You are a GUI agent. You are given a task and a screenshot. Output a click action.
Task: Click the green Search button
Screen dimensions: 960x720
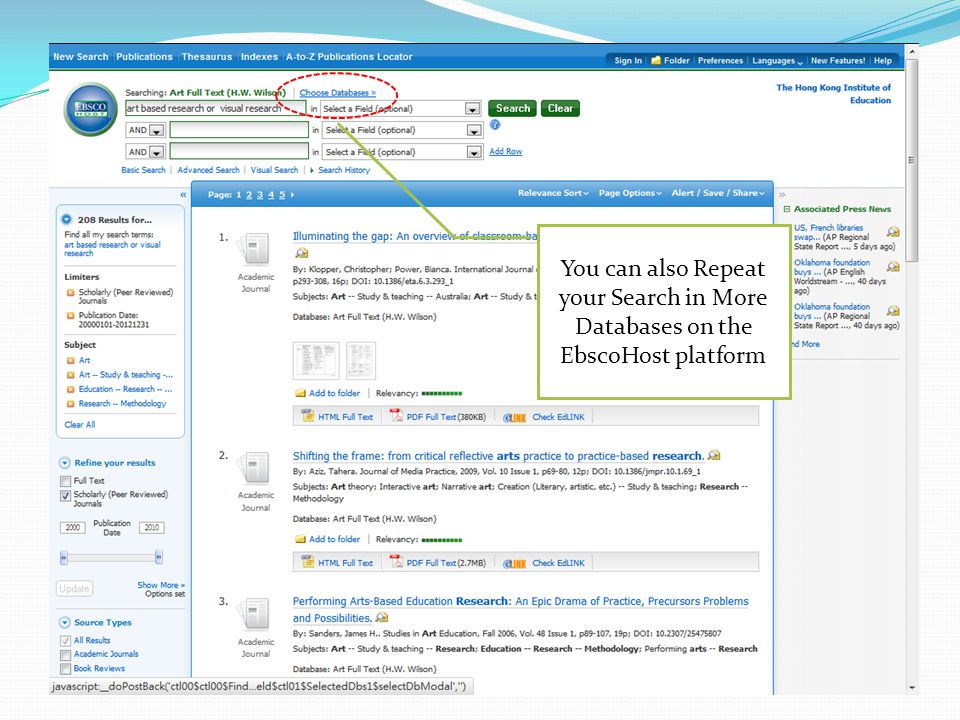(512, 108)
